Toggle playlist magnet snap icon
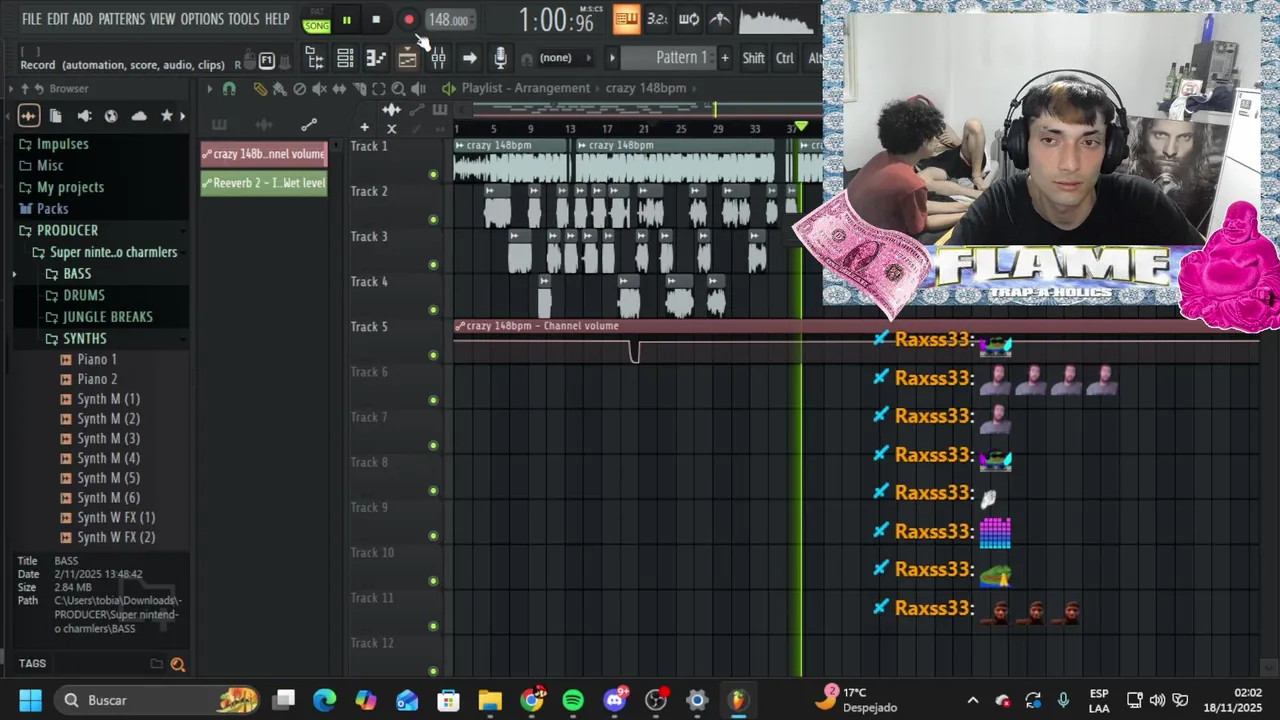 click(x=229, y=89)
